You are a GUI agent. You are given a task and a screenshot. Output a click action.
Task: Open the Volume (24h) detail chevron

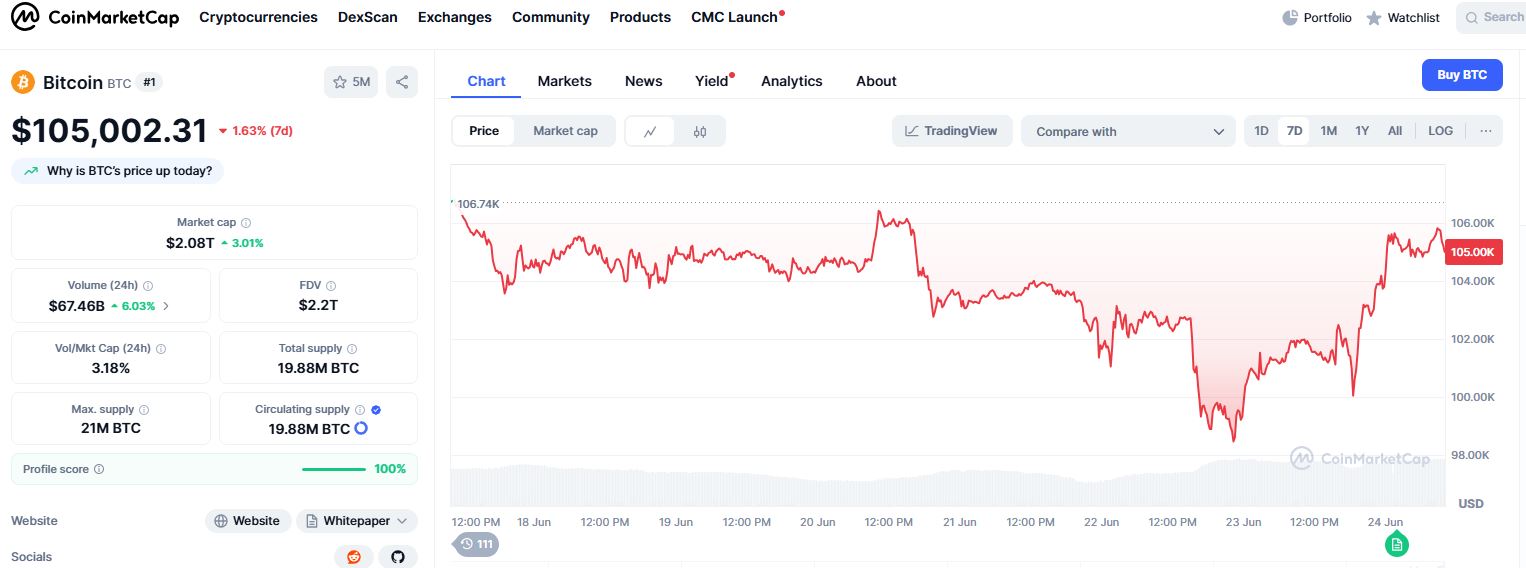[x=166, y=306]
